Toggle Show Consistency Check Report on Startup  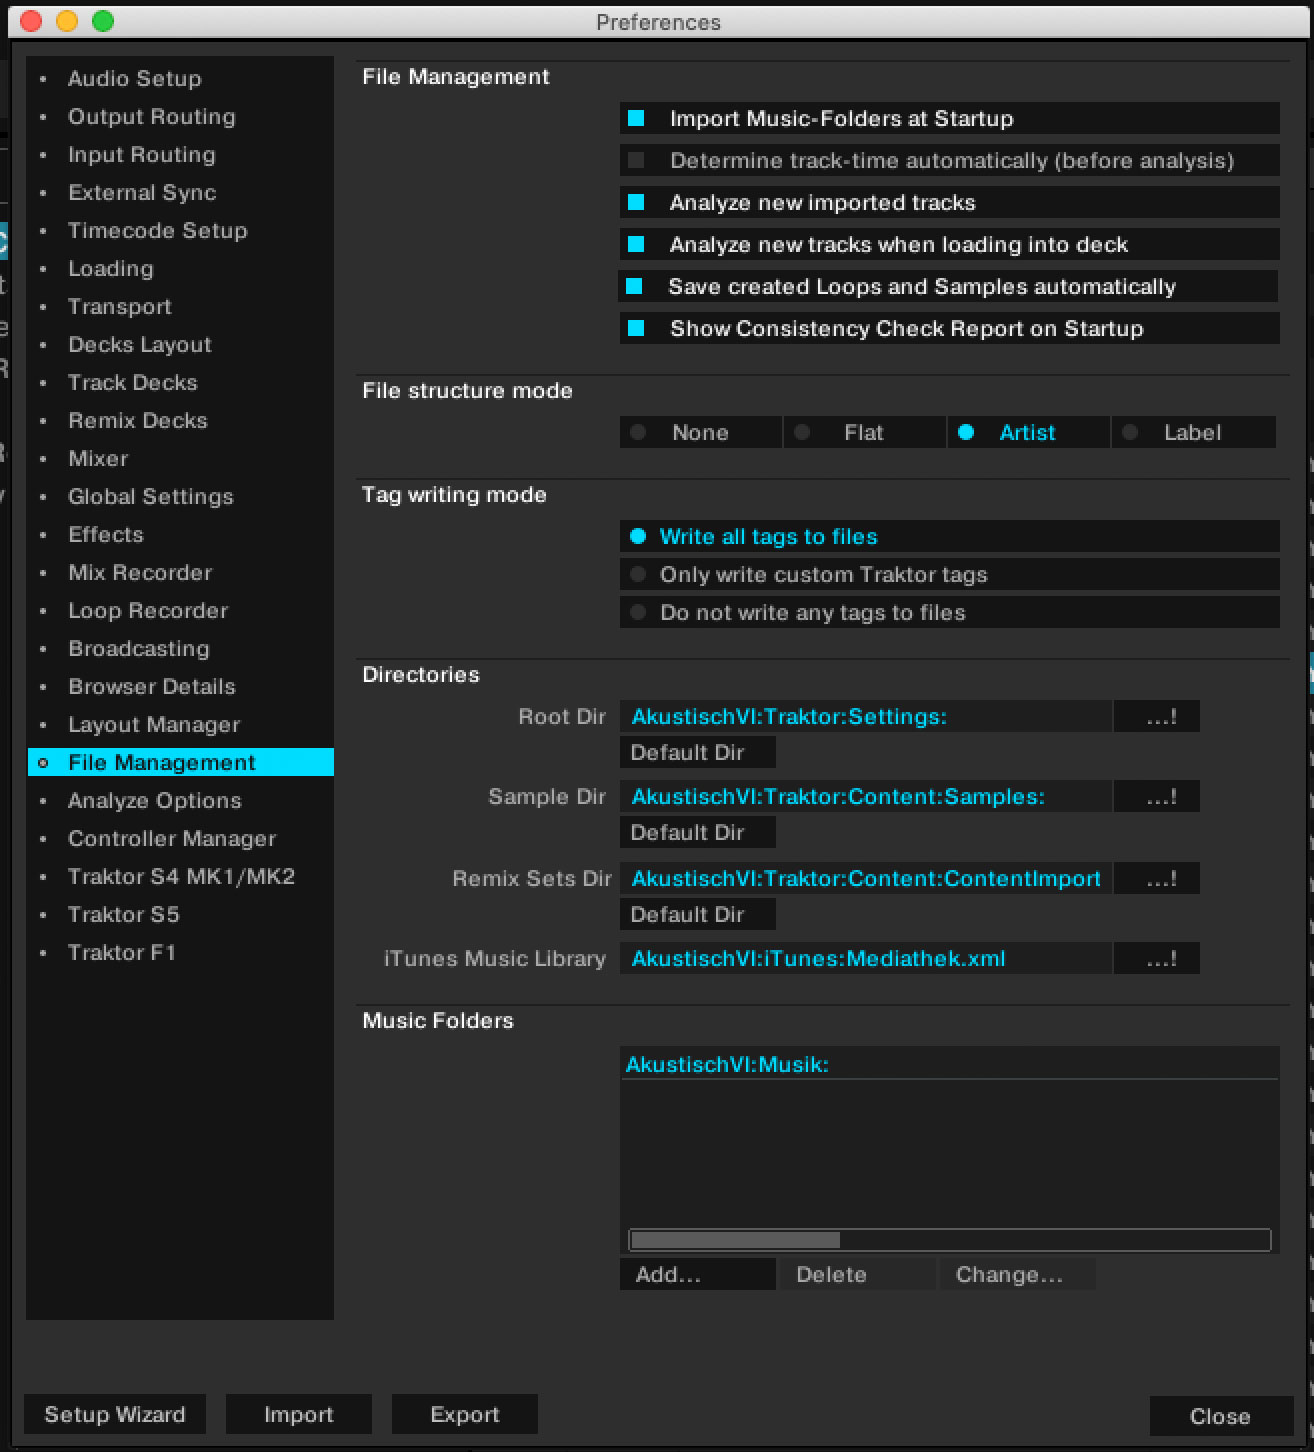(636, 329)
